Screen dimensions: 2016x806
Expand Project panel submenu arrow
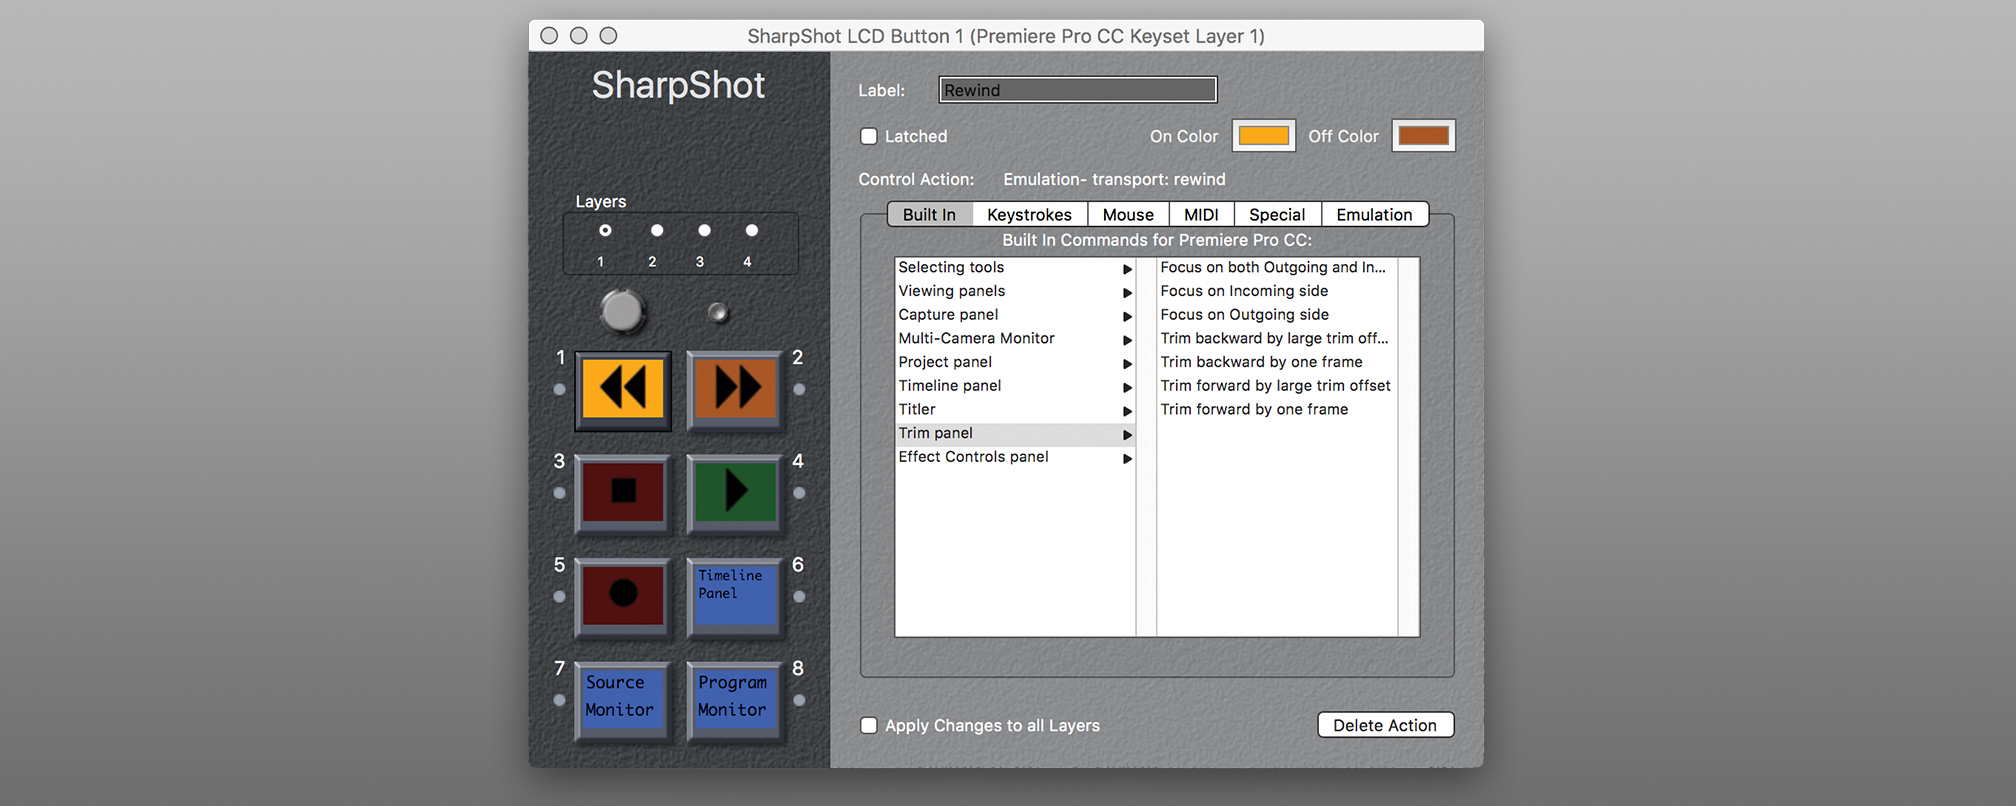(x=1127, y=364)
